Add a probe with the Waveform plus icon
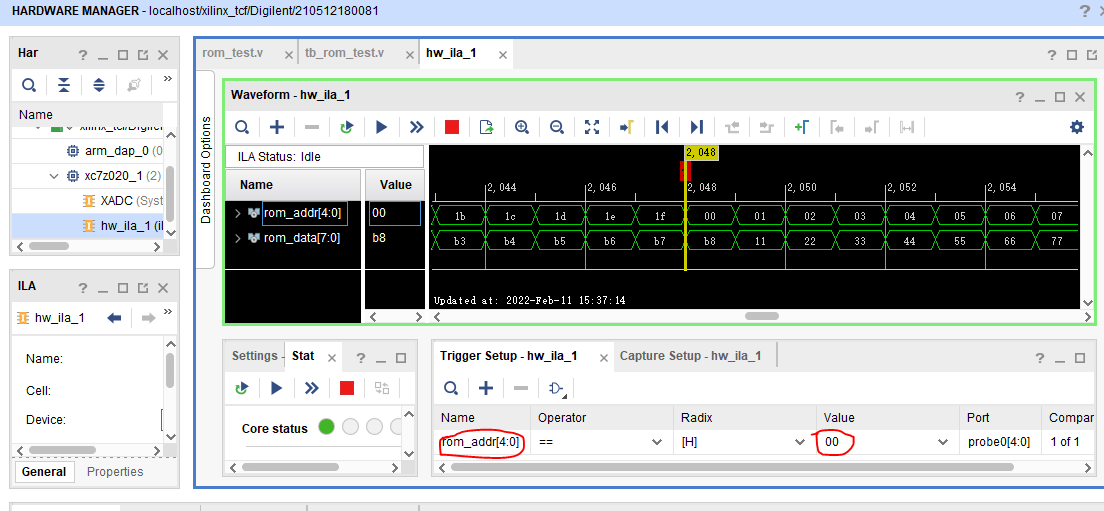This screenshot has height=511, width=1104. [277, 127]
